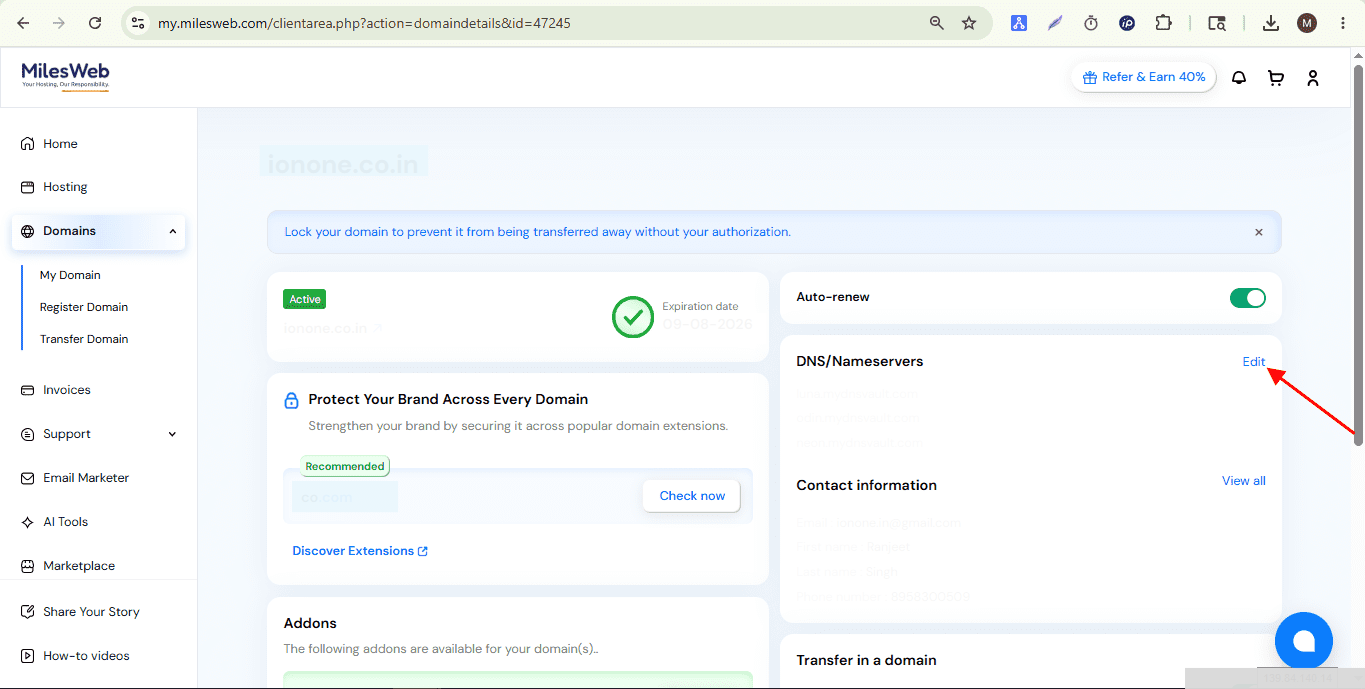Viewport: 1365px width, 689px height.
Task: Open the blue sitemap extension icon
Action: 1019,23
